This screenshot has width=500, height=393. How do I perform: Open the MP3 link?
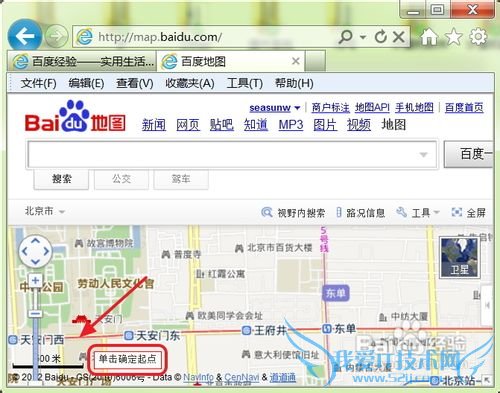click(x=291, y=125)
